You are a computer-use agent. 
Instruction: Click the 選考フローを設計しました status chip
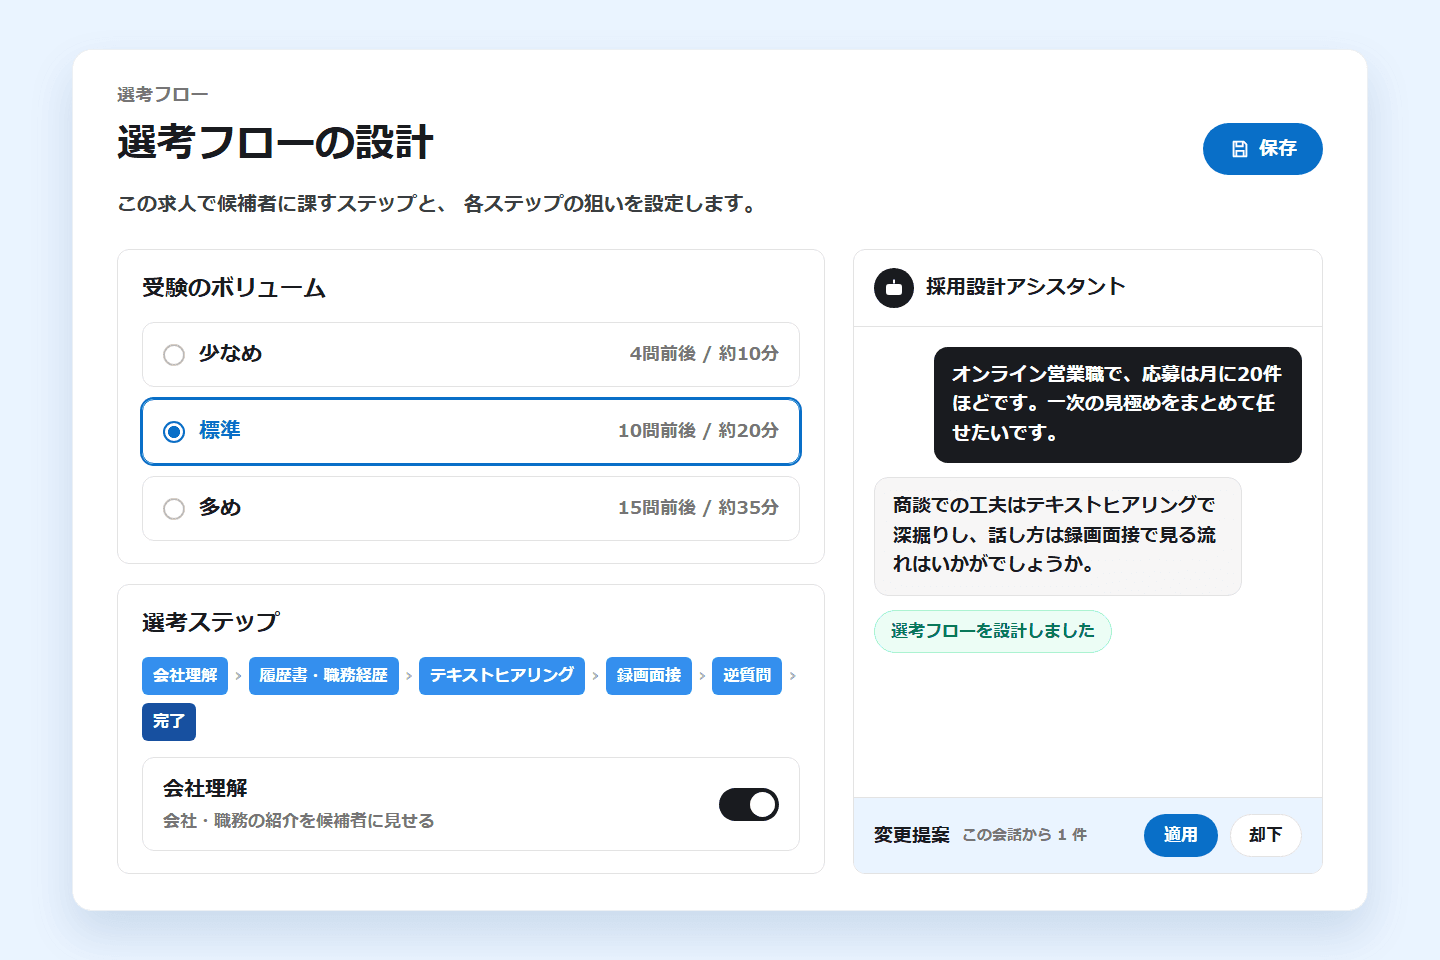(993, 631)
